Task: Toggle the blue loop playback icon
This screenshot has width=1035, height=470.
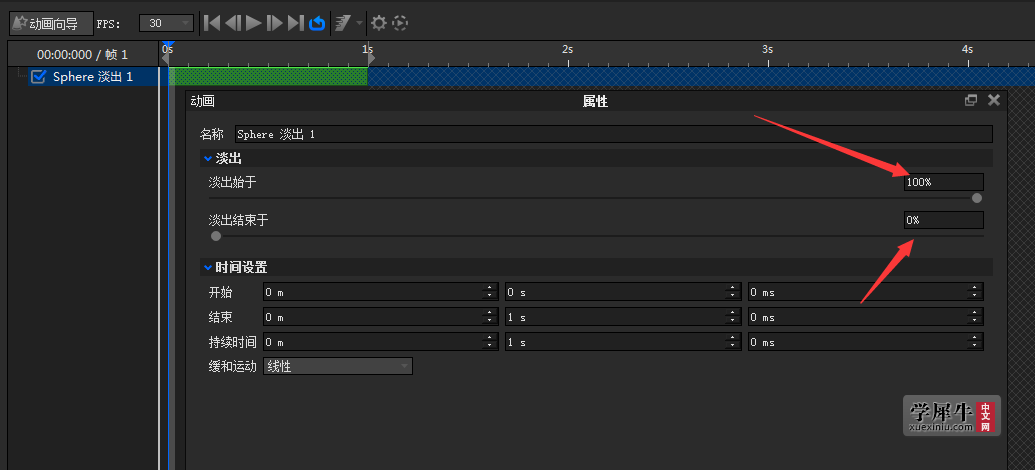Action: pos(317,24)
